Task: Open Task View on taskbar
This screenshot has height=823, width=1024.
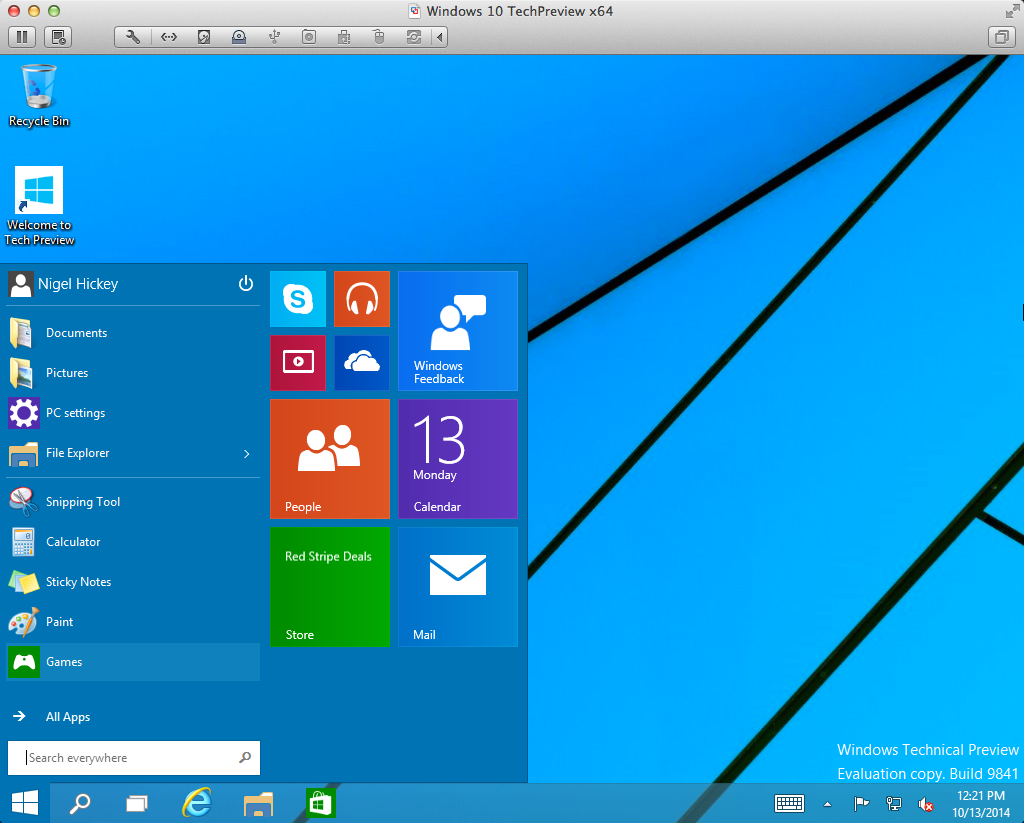Action: coord(136,803)
